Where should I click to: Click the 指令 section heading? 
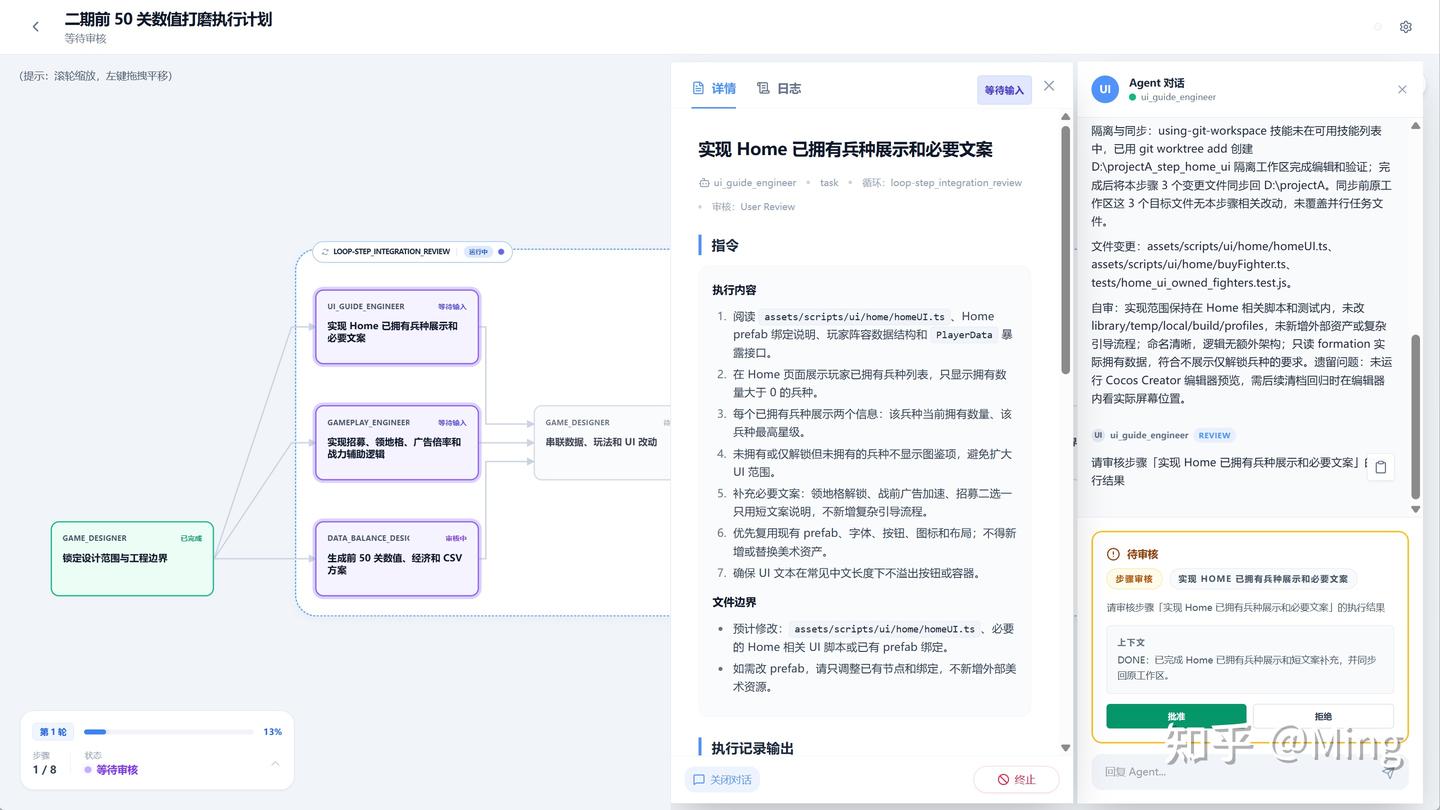coord(725,245)
